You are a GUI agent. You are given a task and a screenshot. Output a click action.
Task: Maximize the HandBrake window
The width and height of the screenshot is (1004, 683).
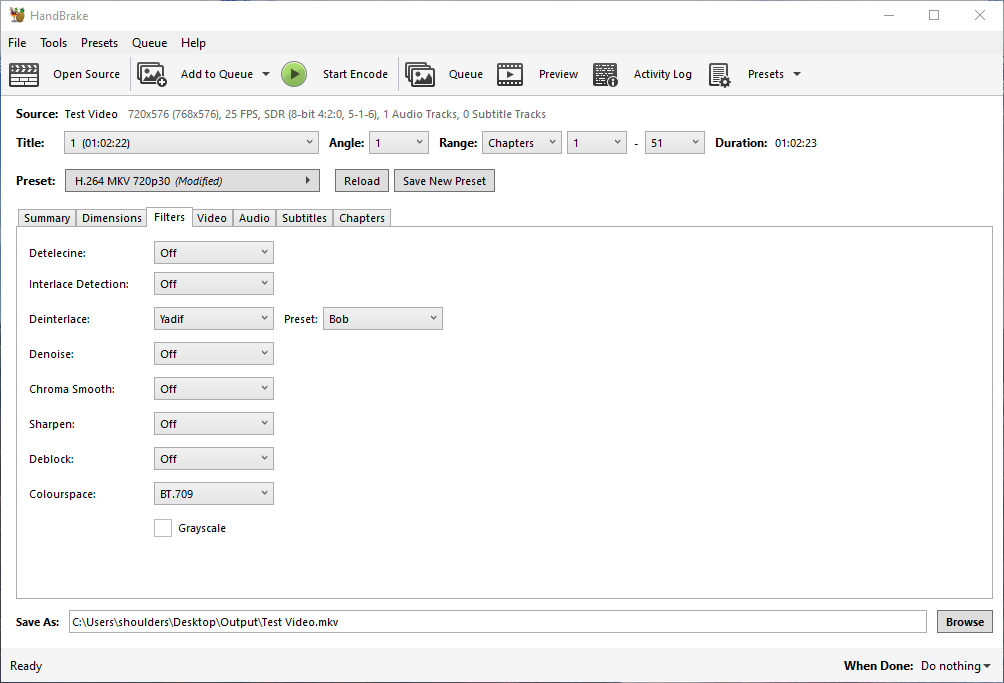click(x=934, y=15)
